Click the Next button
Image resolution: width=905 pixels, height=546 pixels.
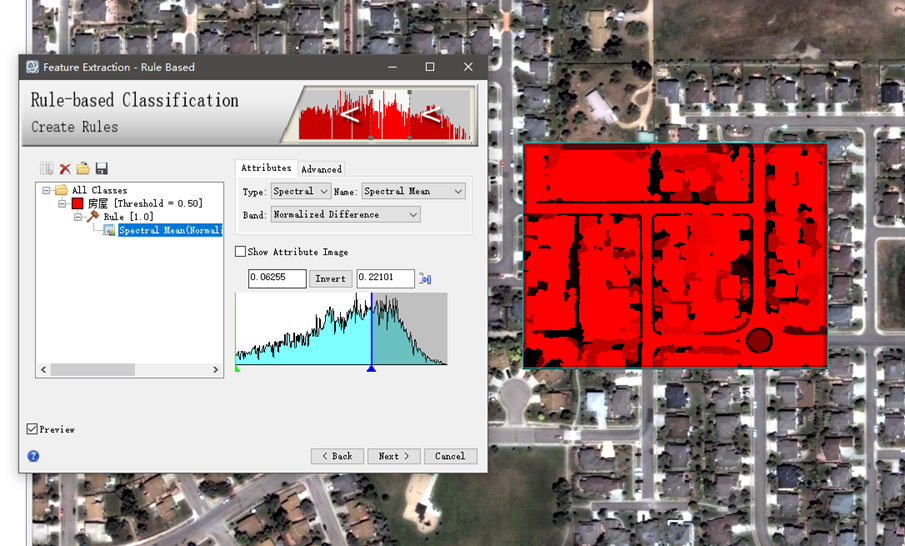(394, 456)
